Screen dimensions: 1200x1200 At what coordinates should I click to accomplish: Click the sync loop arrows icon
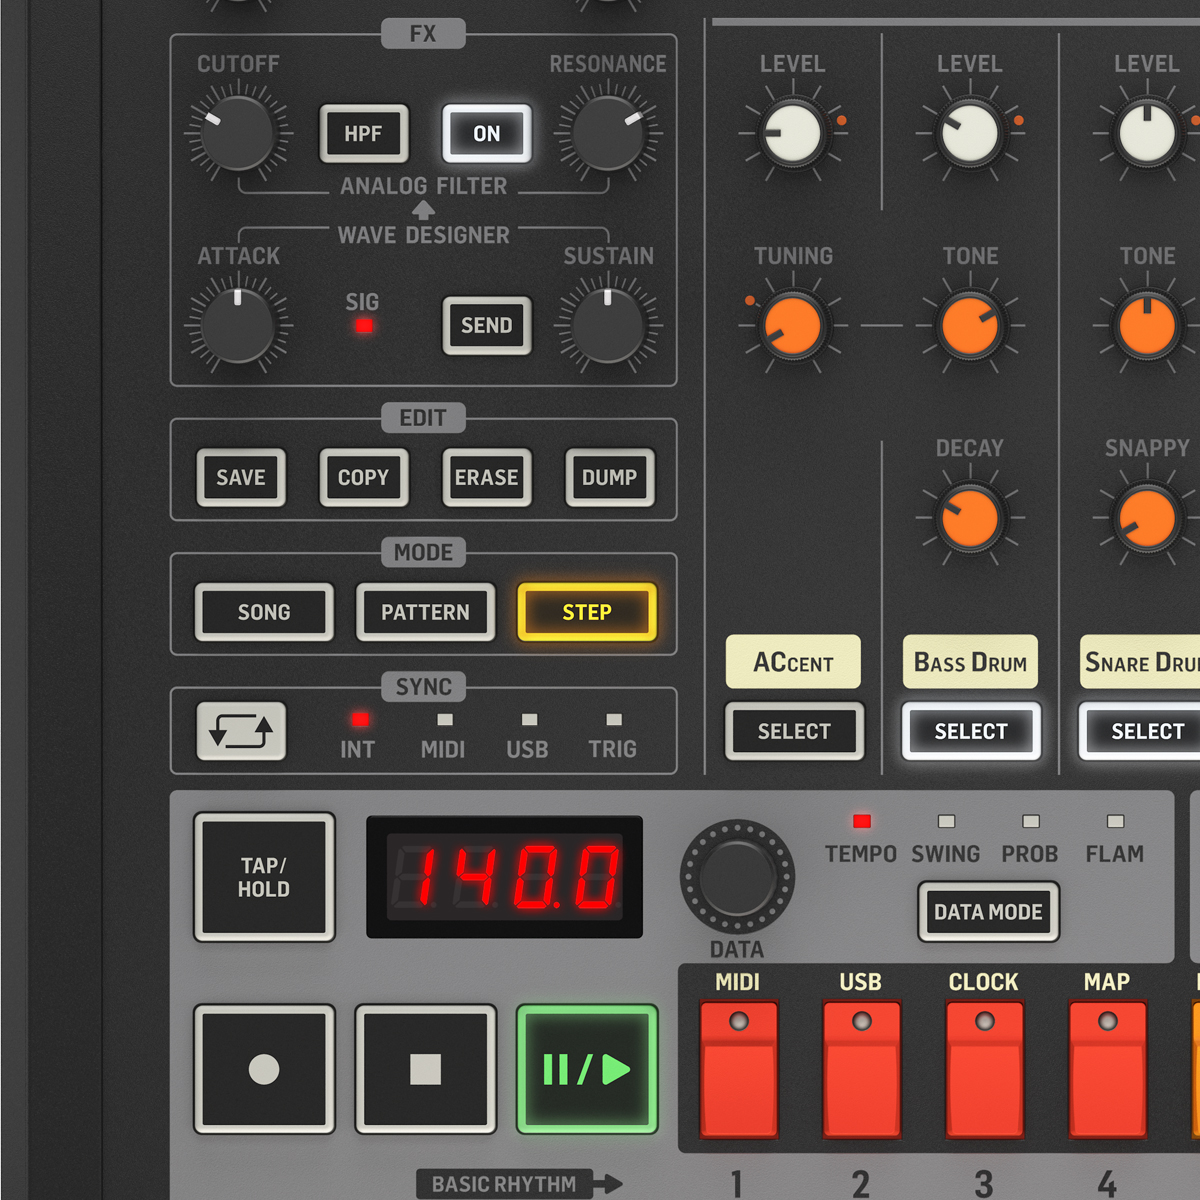tap(241, 731)
